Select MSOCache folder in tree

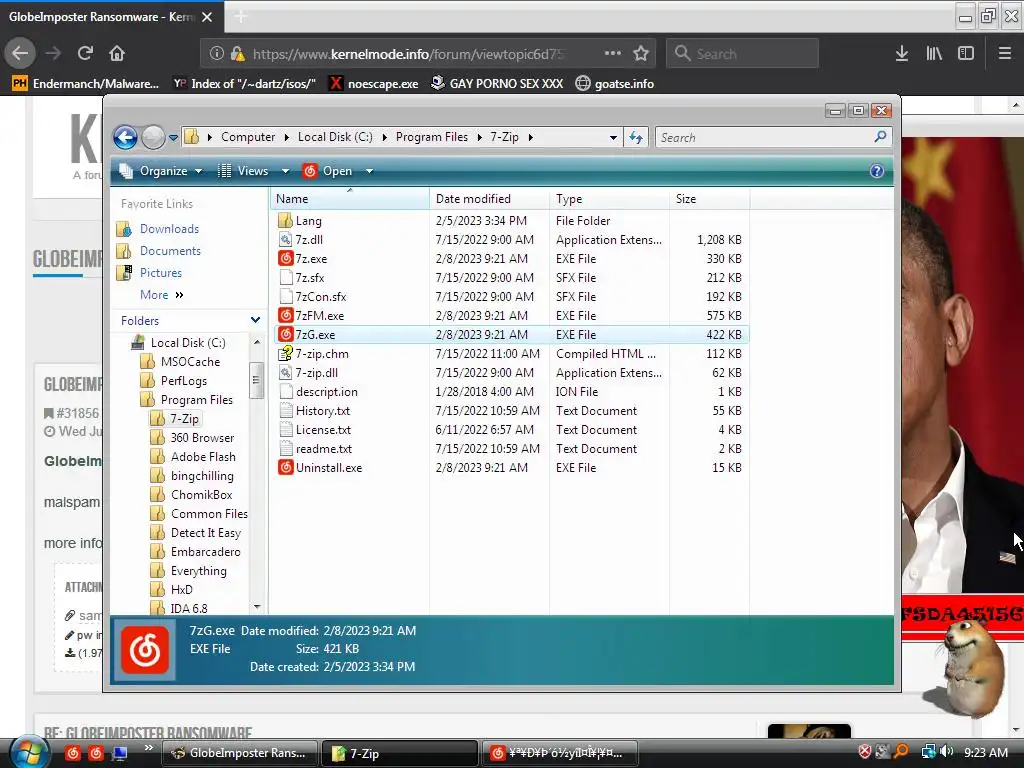pyautogui.click(x=190, y=362)
